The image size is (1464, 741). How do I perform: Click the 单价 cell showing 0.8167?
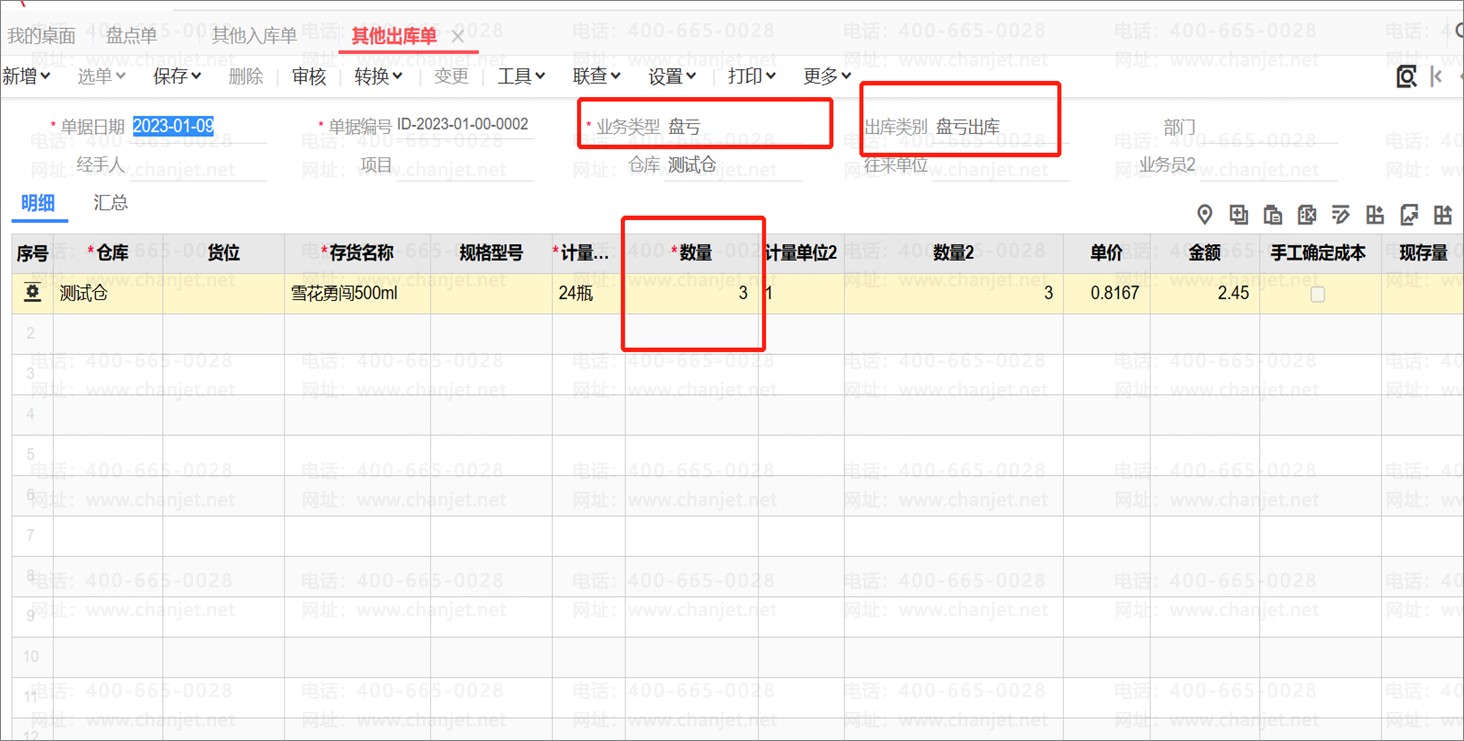click(x=1106, y=294)
